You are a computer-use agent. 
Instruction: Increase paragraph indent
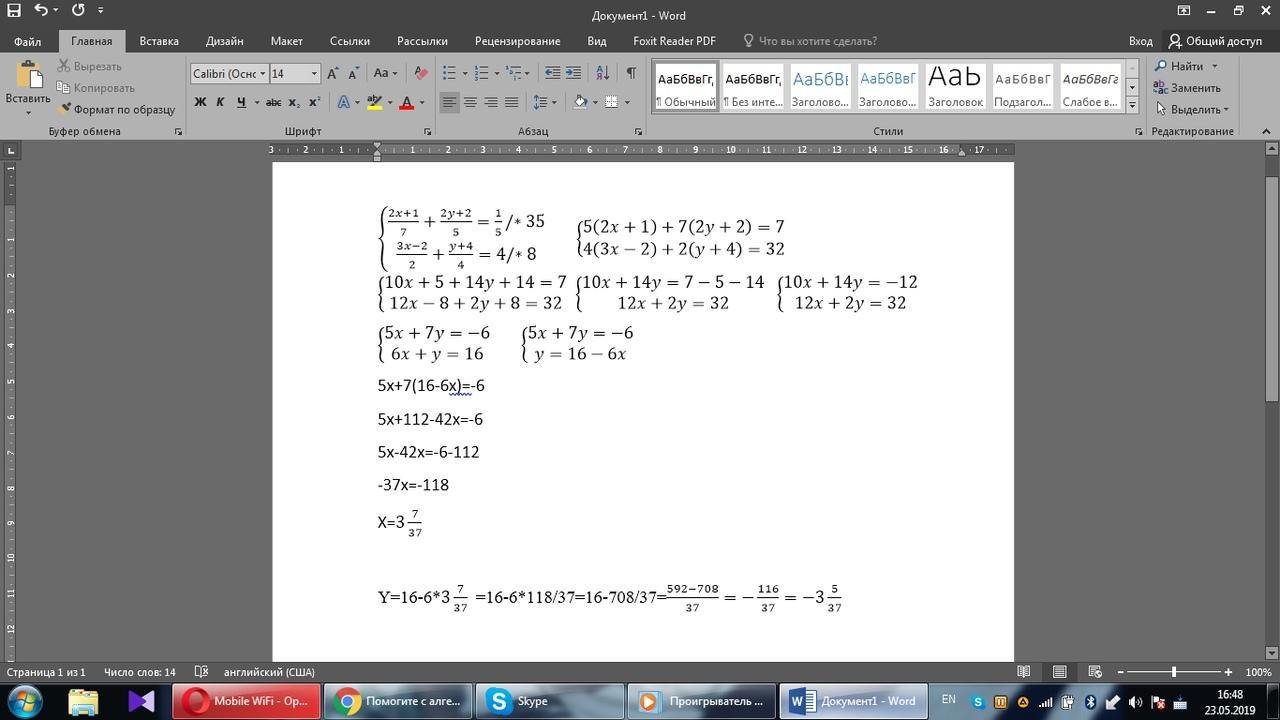click(573, 73)
